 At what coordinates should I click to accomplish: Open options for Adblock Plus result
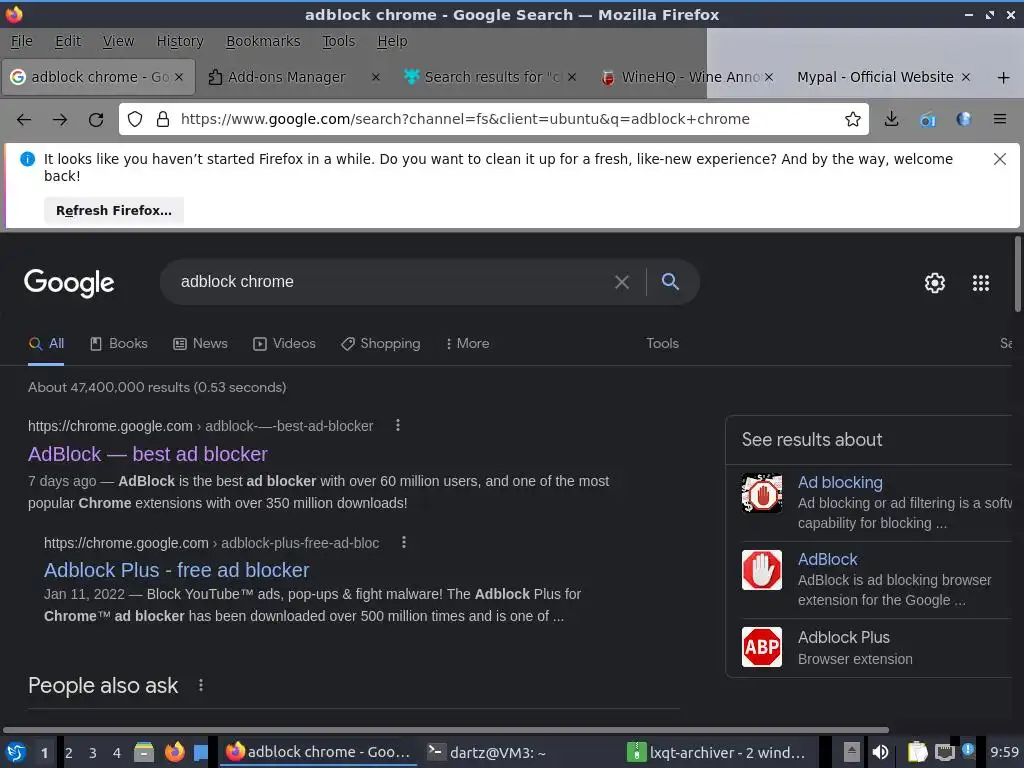coord(404,543)
